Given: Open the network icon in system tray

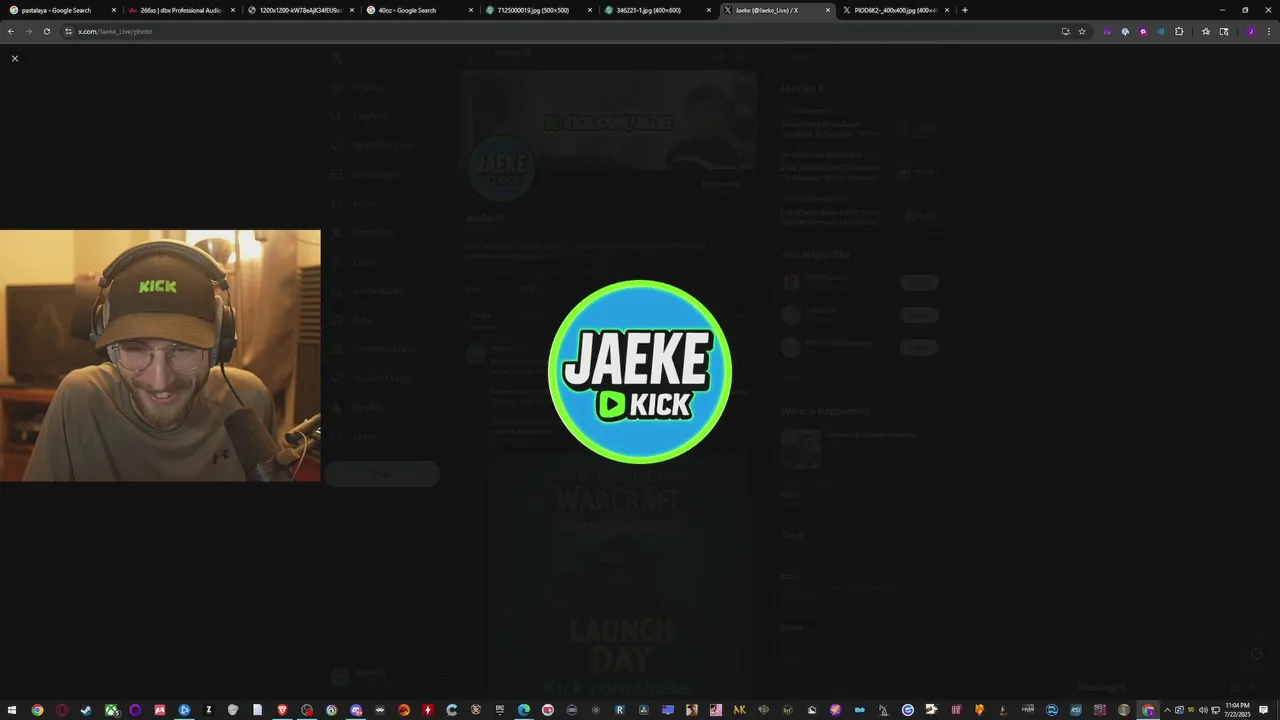Looking at the screenshot, I should click(1215, 710).
